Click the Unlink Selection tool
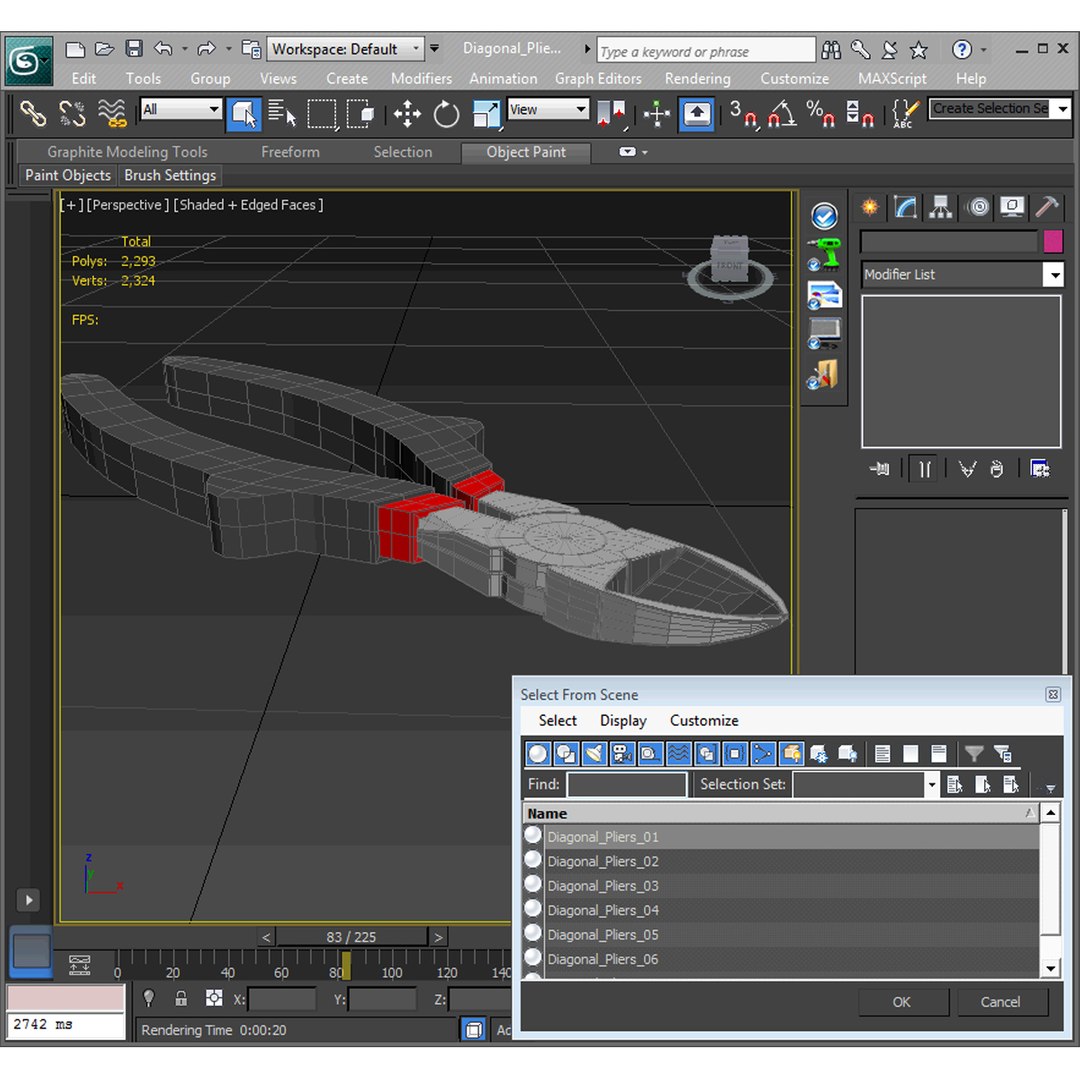This screenshot has width=1080, height=1080. coord(72,113)
